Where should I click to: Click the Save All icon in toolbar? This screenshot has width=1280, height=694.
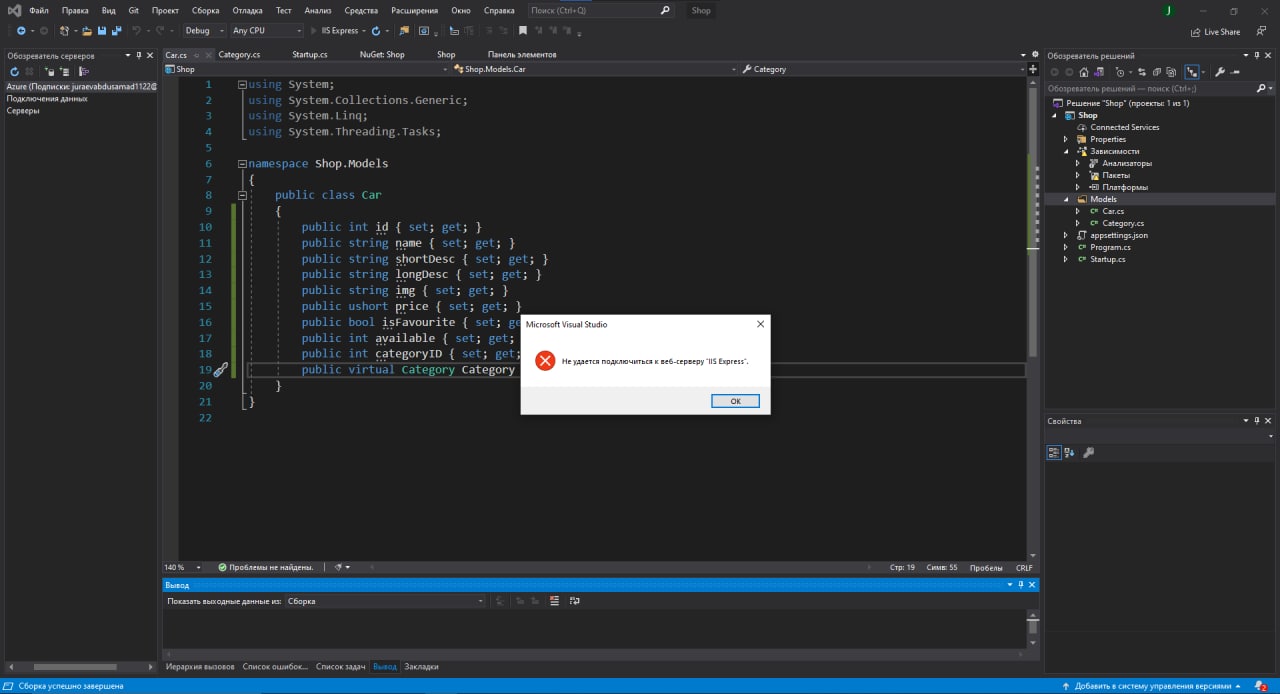[x=117, y=31]
